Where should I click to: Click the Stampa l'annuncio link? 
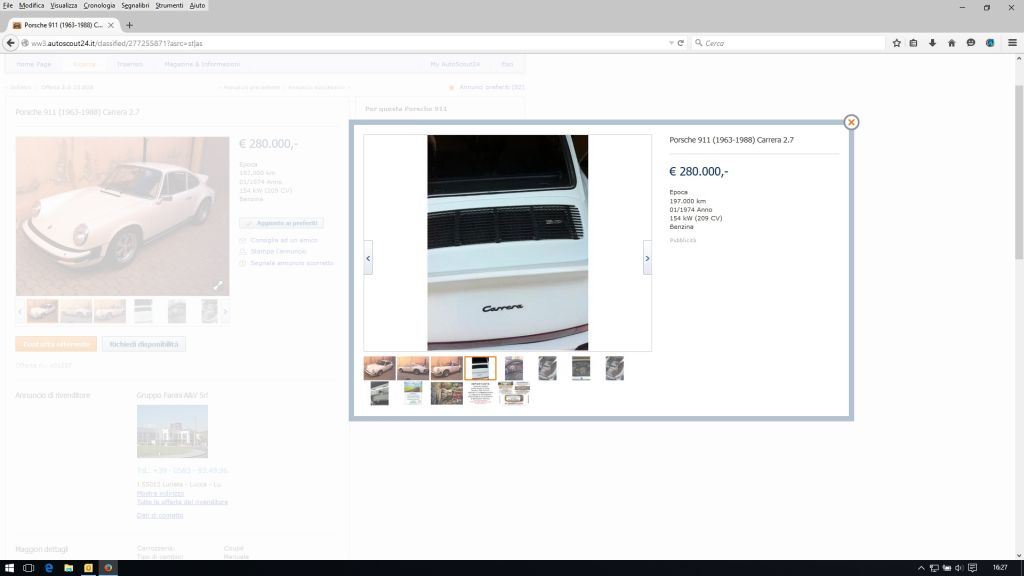(278, 251)
